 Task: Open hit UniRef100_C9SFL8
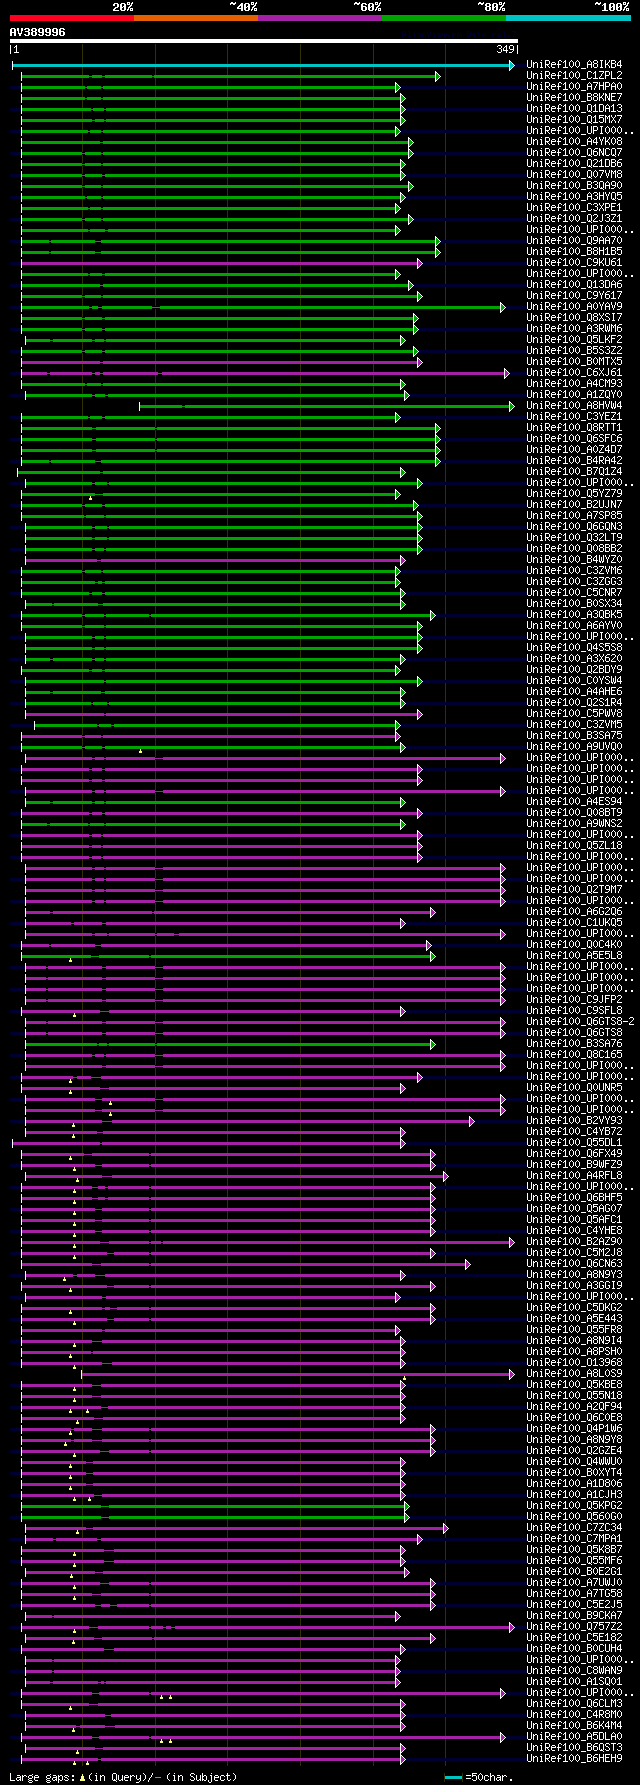[575, 1011]
